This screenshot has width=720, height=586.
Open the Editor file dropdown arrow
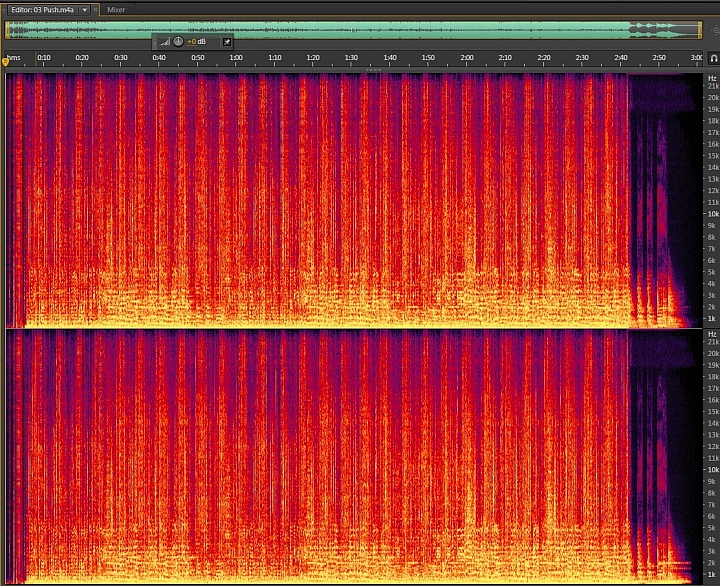pyautogui.click(x=84, y=10)
